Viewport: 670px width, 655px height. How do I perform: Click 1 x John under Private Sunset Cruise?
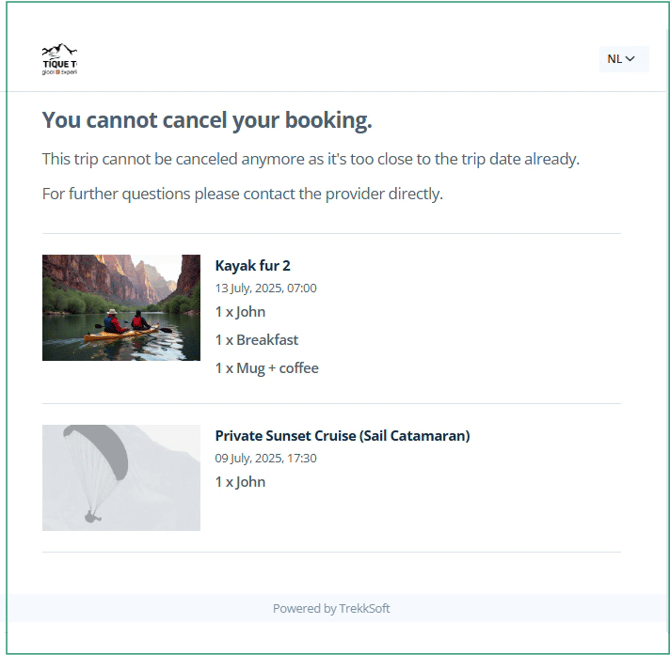click(240, 482)
